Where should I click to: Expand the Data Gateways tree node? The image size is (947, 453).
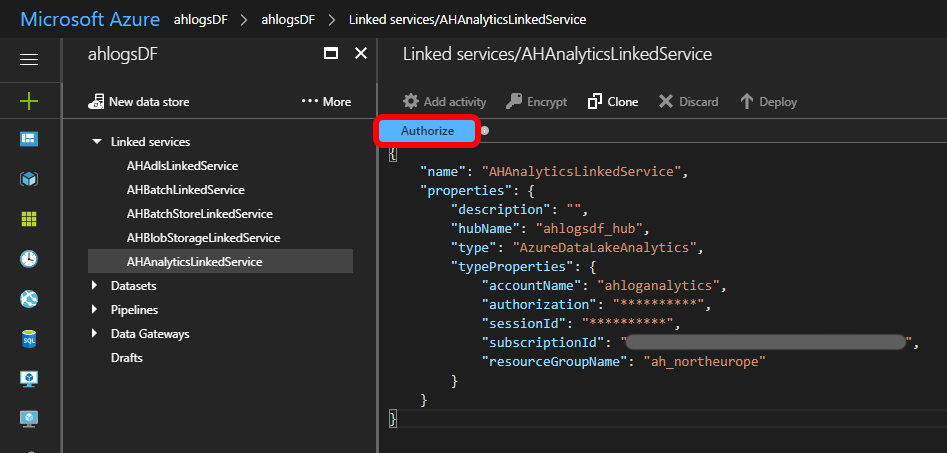[x=95, y=333]
